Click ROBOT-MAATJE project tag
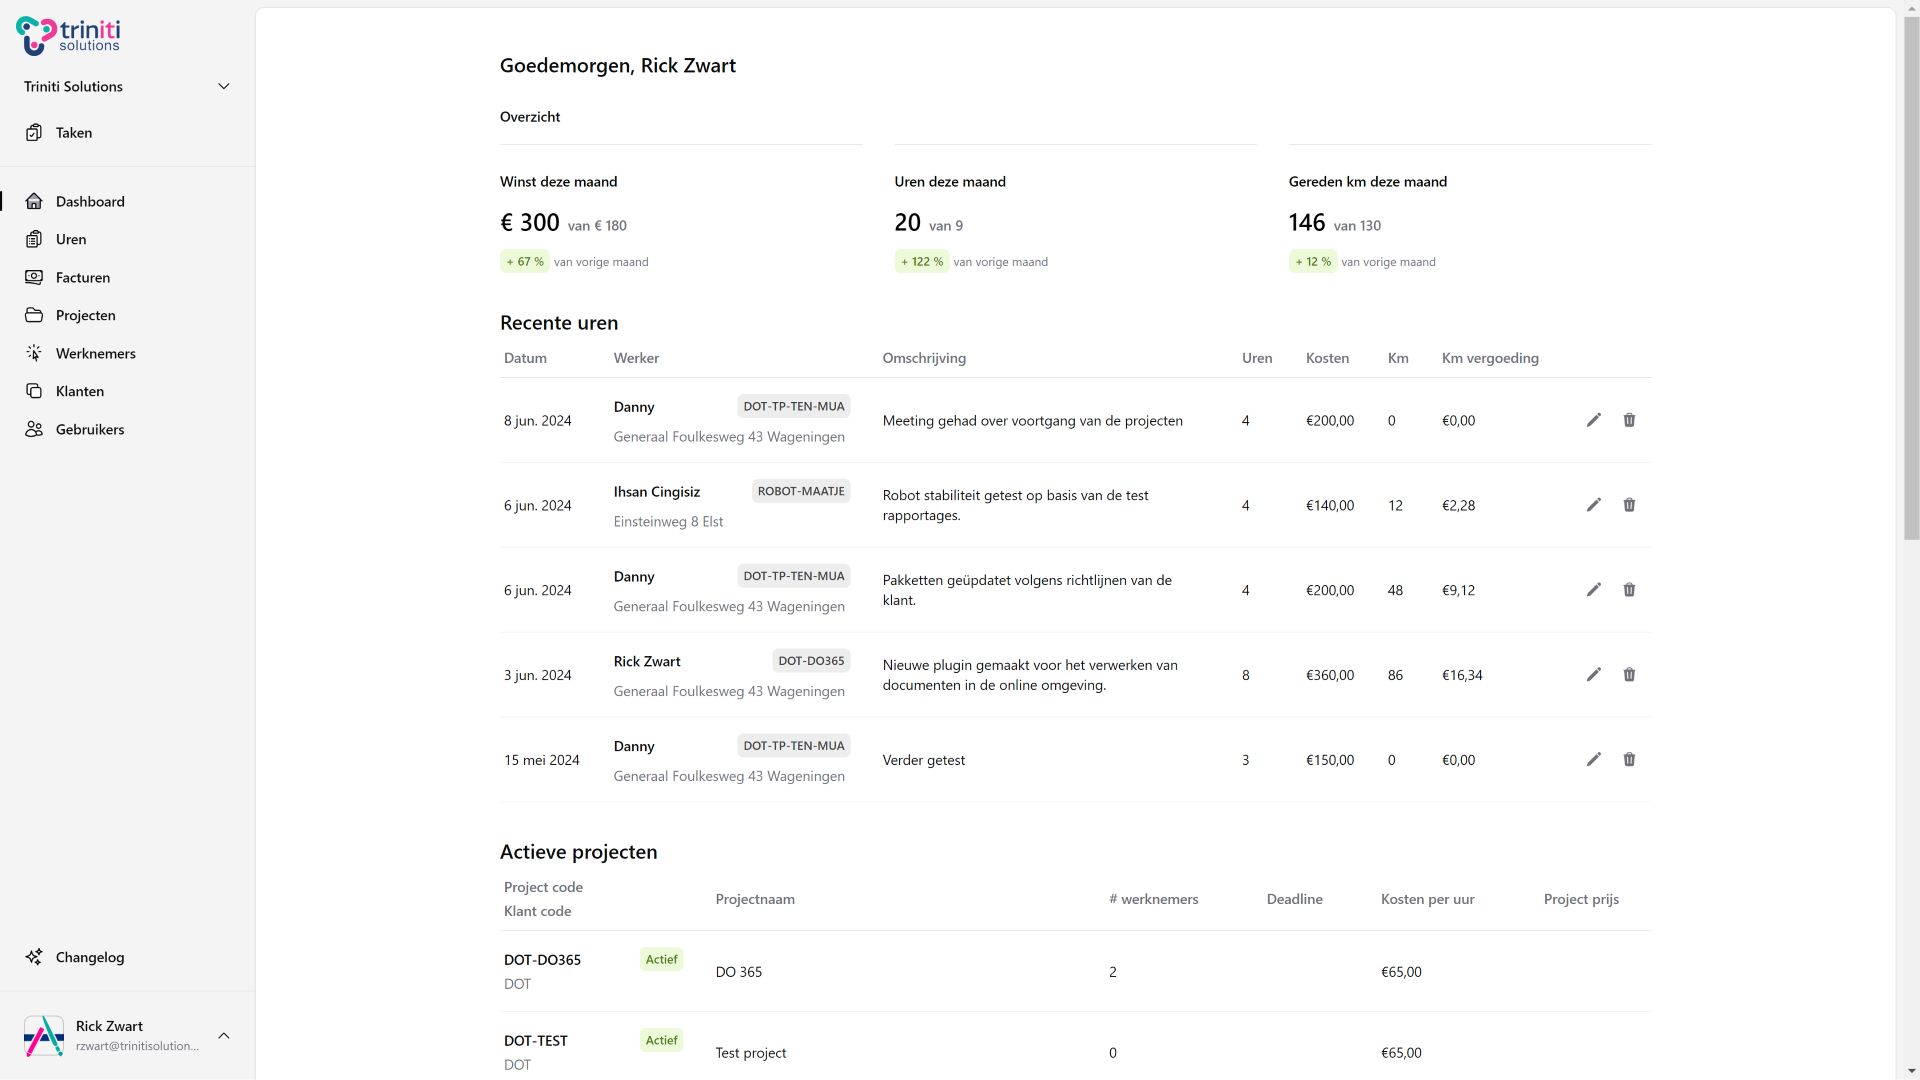Screen dimensions: 1920x1080 point(800,491)
